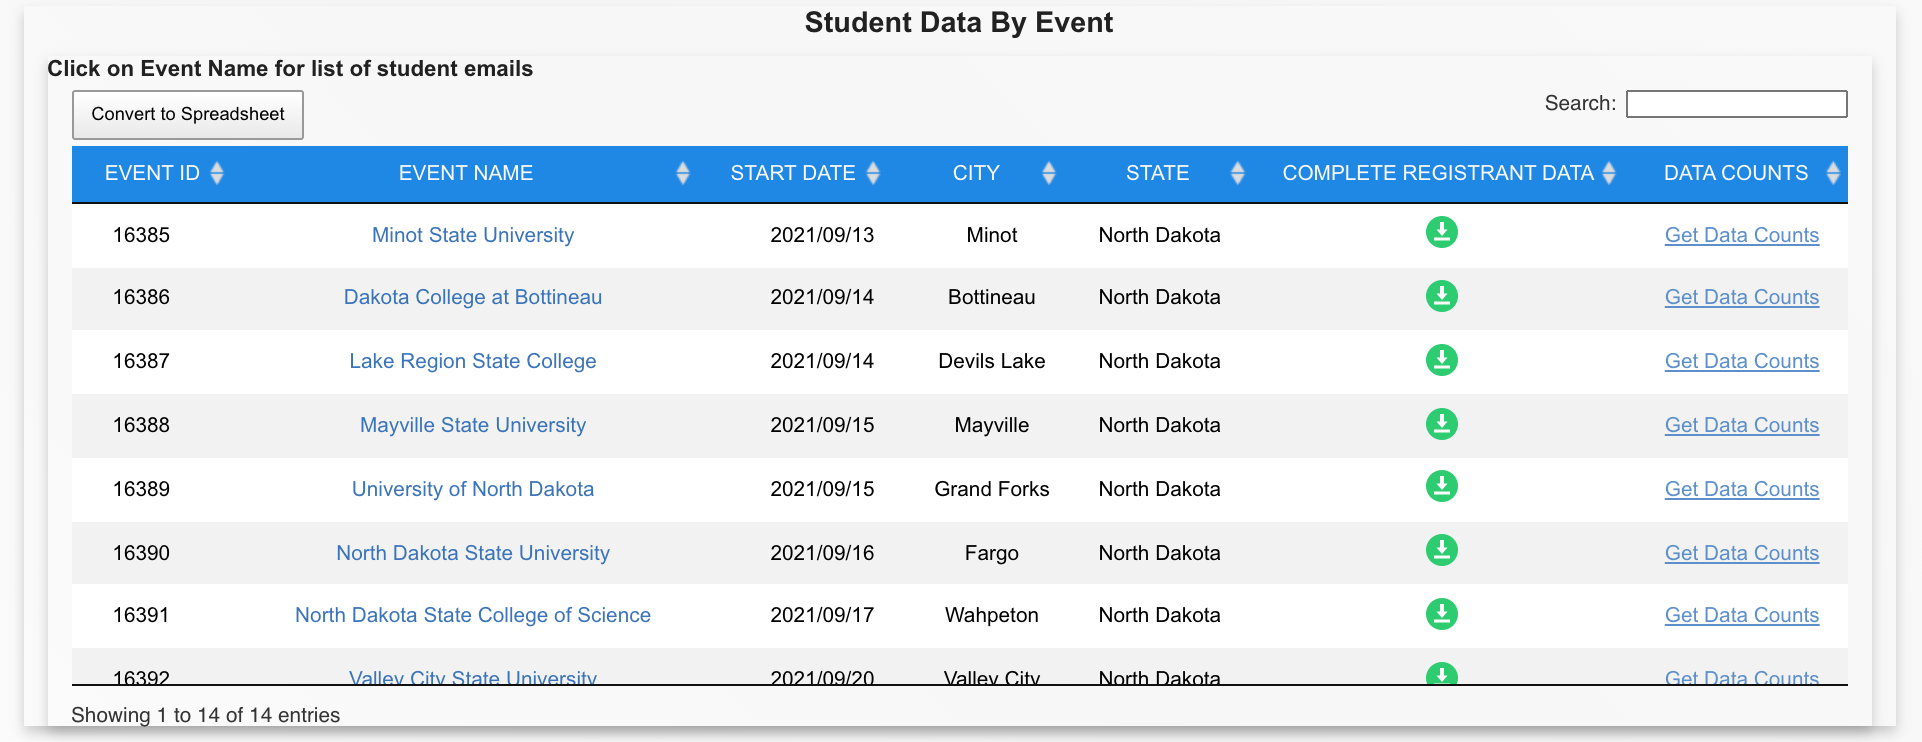Click the START DATE column header text

click(793, 173)
